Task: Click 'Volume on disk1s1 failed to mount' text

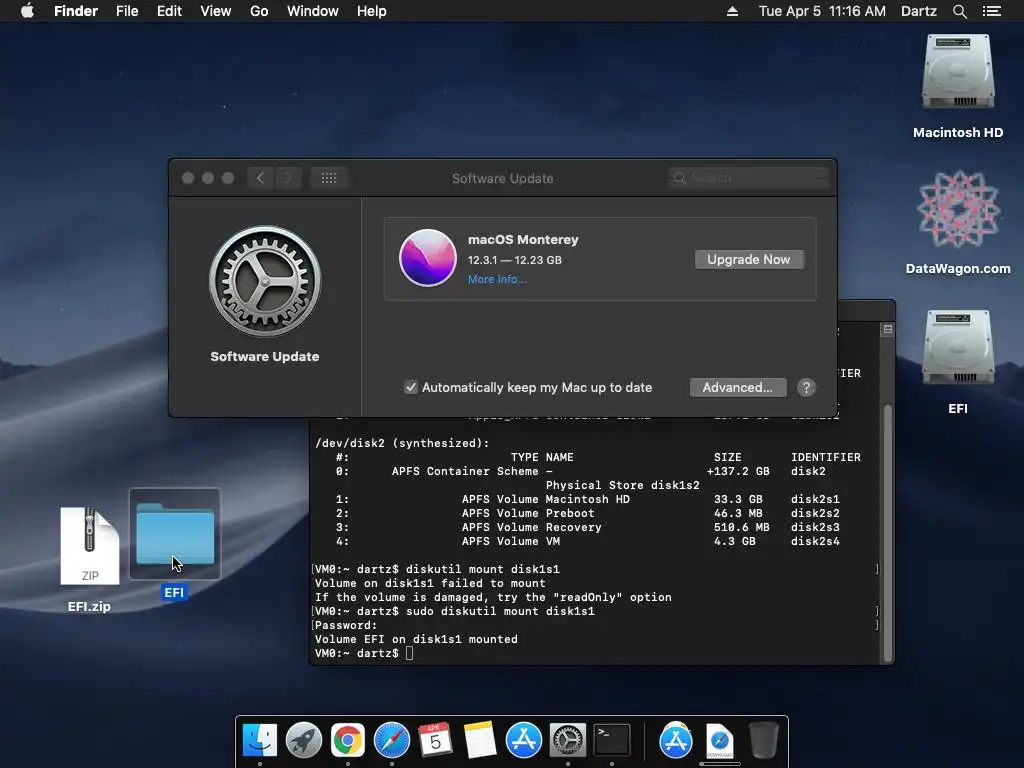Action: [x=430, y=583]
